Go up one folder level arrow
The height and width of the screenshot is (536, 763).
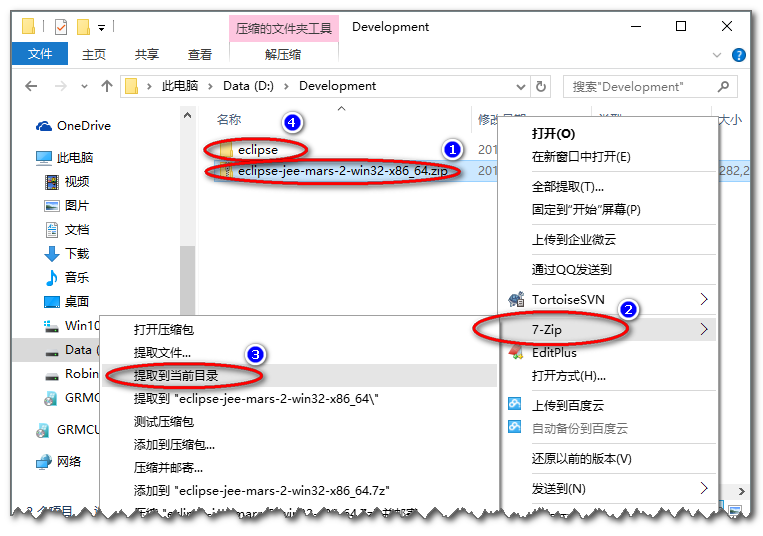coord(107,86)
